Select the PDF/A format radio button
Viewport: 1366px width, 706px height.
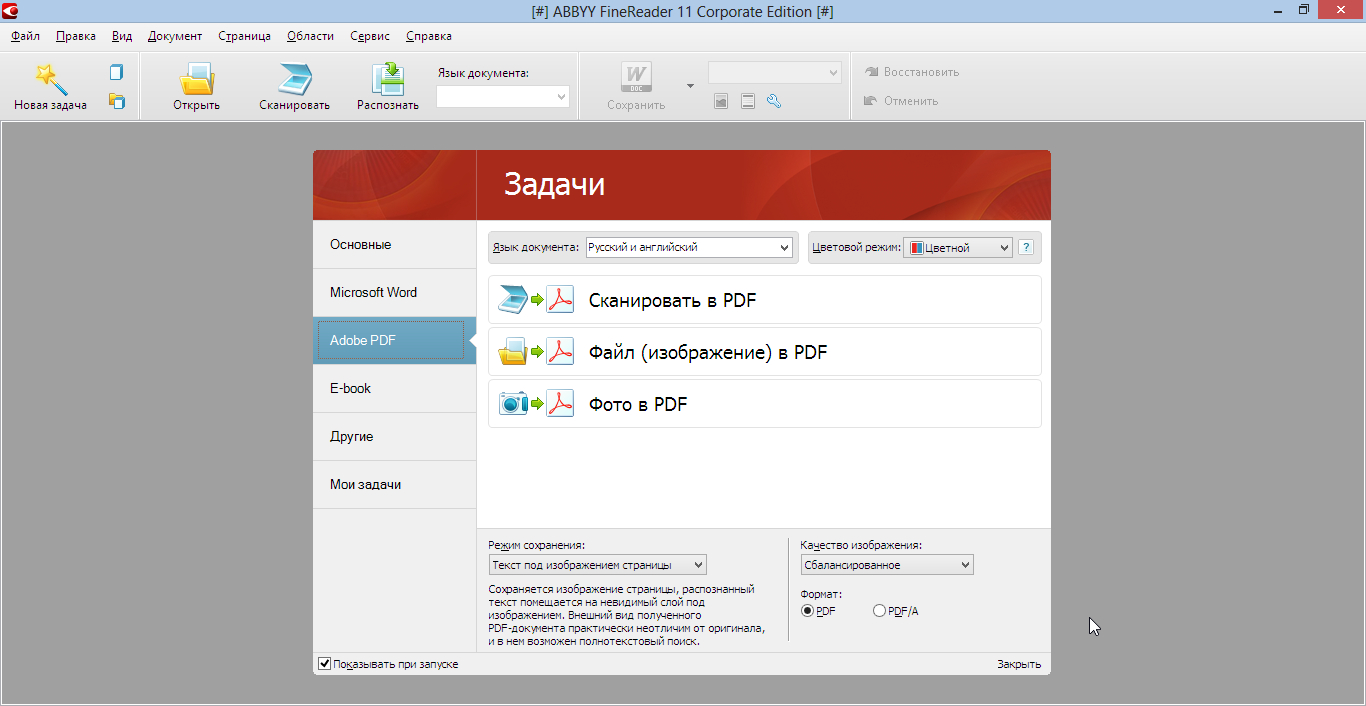click(x=879, y=611)
